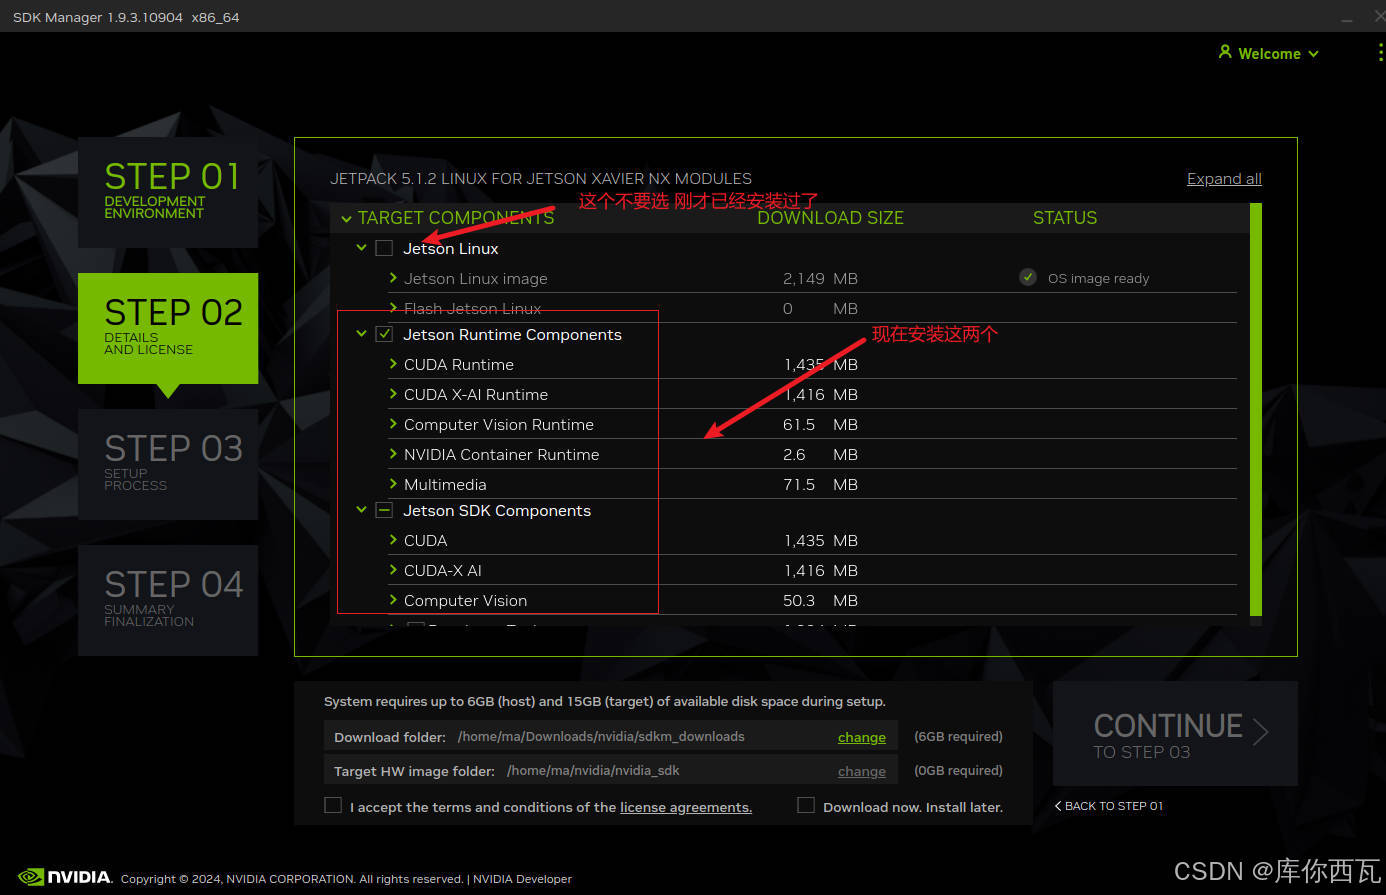1386x895 pixels.
Task: Toggle Jetson SDK Components checkbox
Action: click(x=384, y=510)
